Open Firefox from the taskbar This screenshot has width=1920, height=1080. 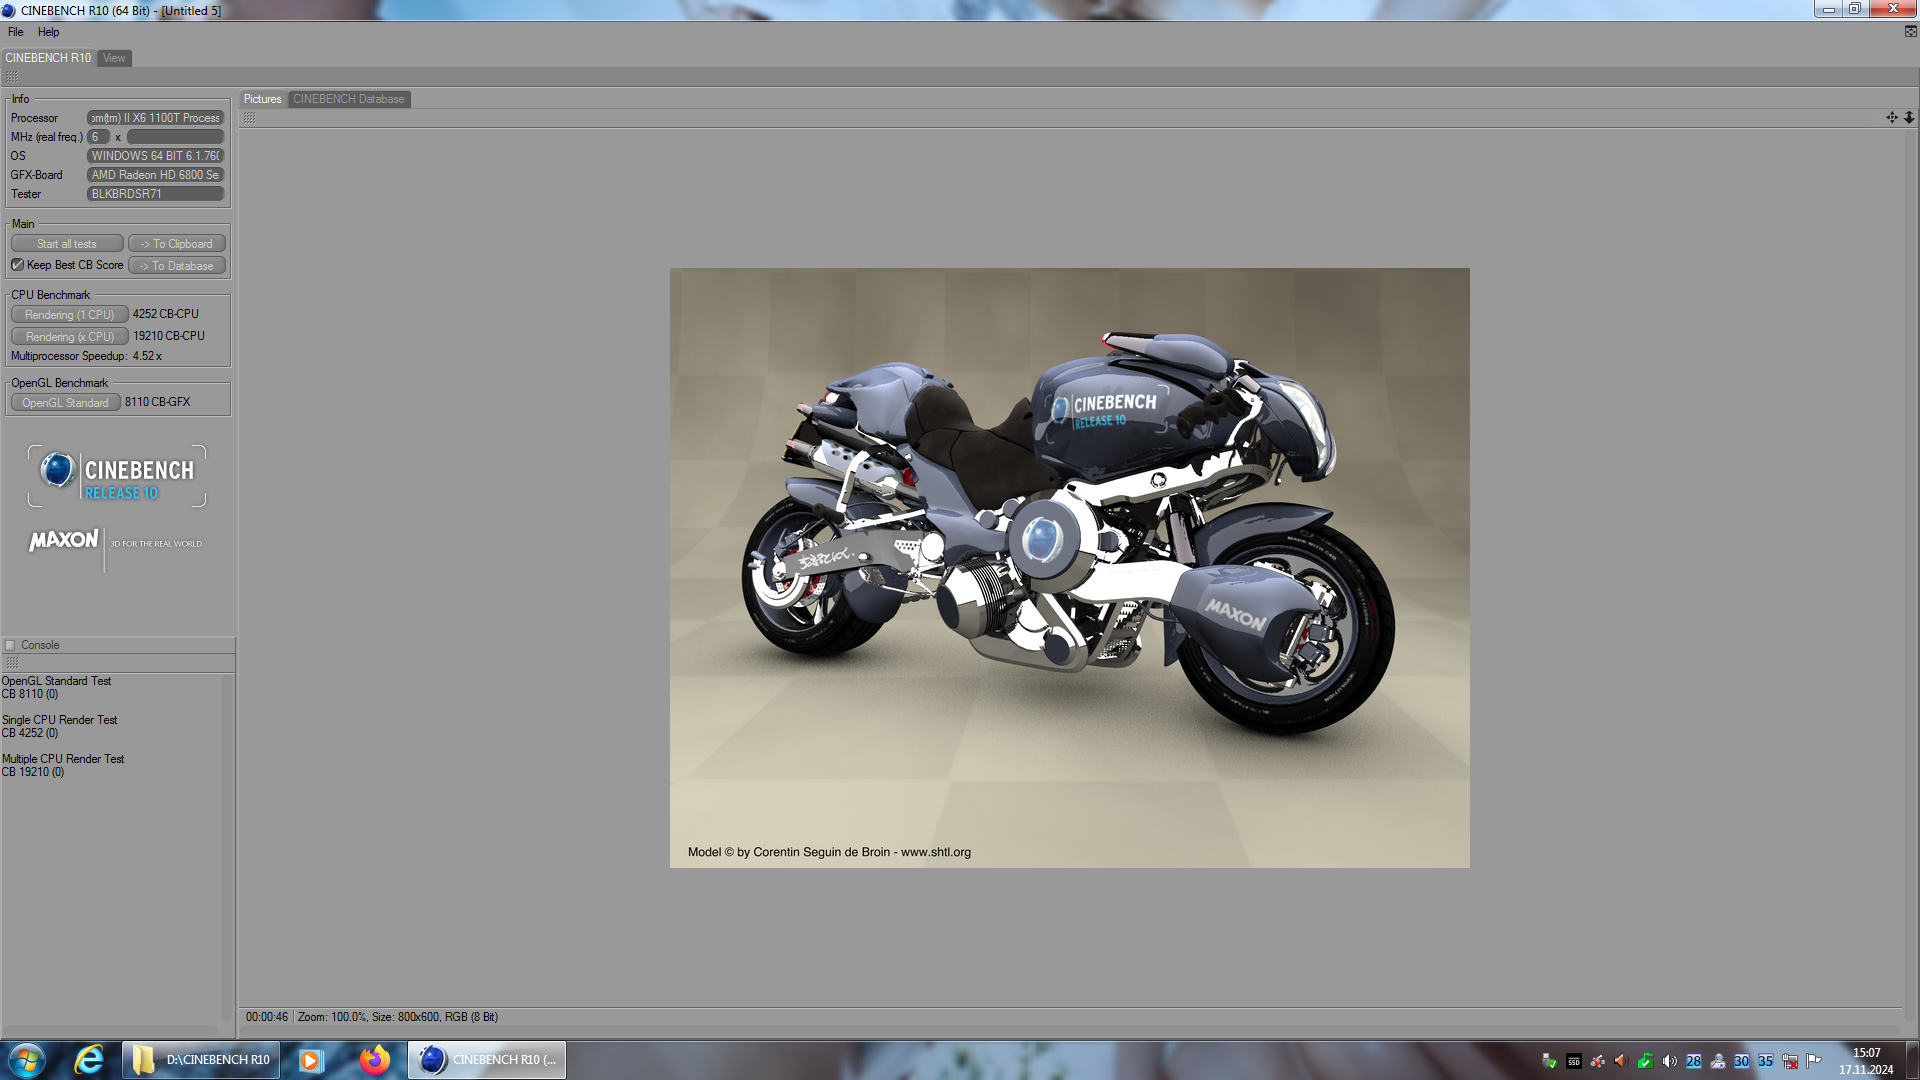pyautogui.click(x=375, y=1060)
